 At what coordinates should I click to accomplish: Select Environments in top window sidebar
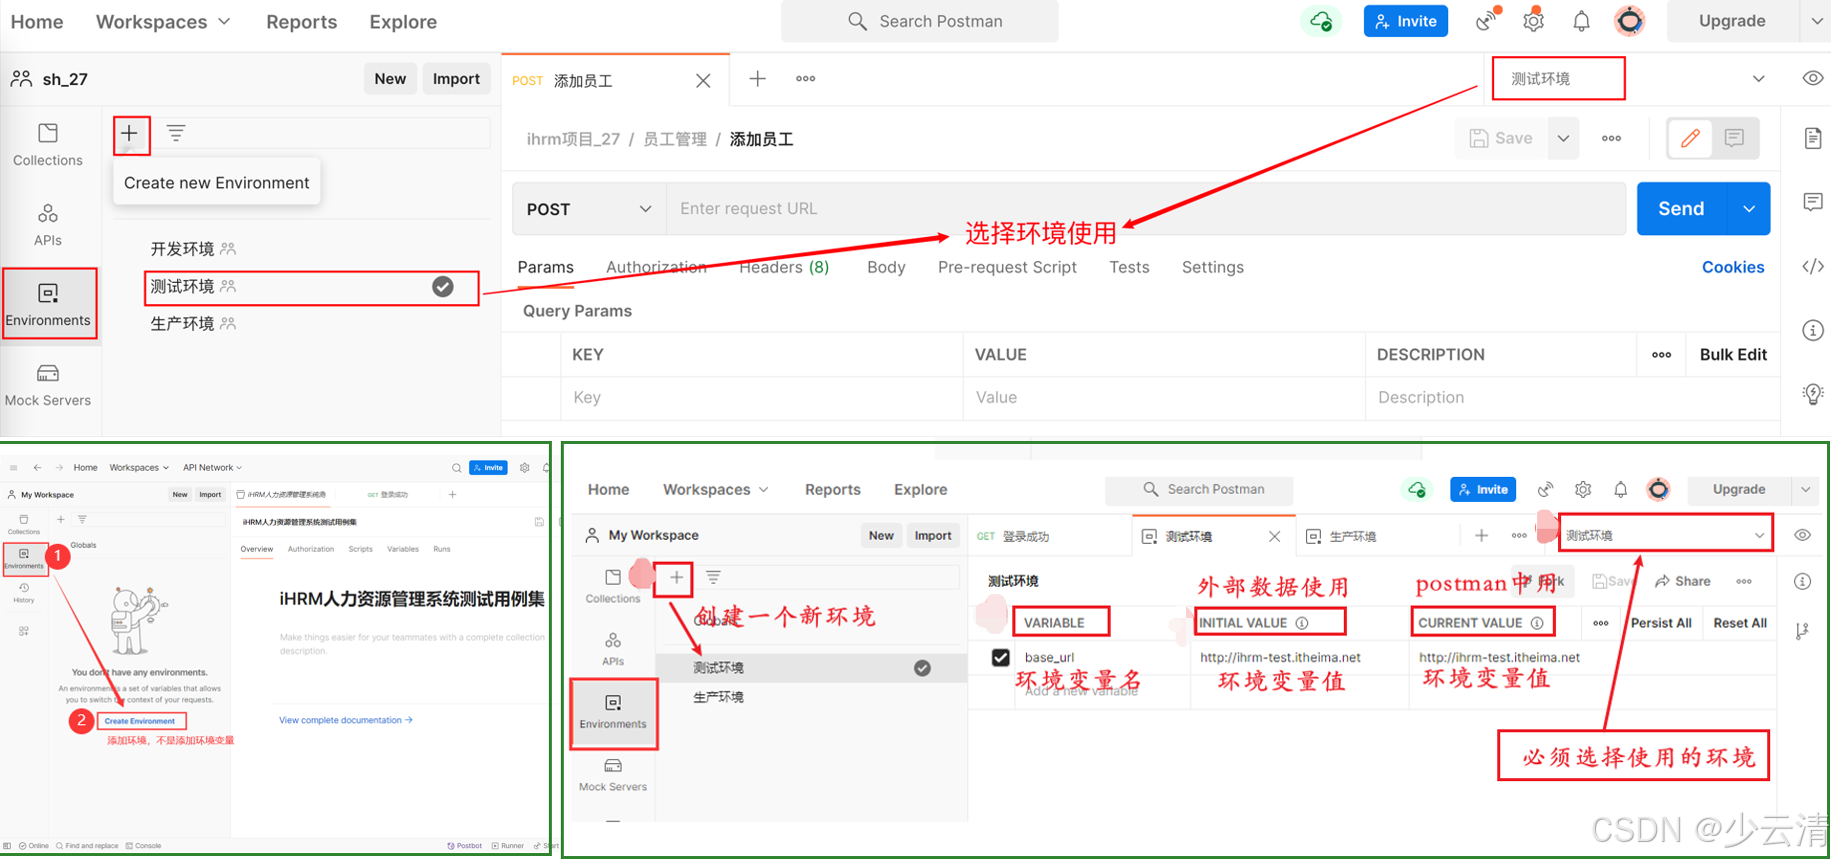click(48, 305)
